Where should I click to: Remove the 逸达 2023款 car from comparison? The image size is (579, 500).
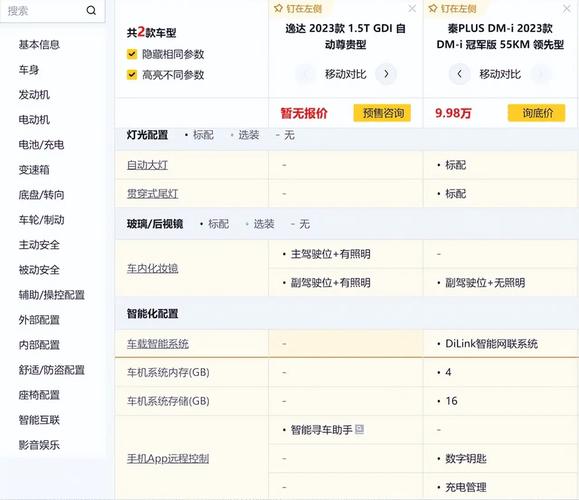pyautogui.click(x=412, y=8)
